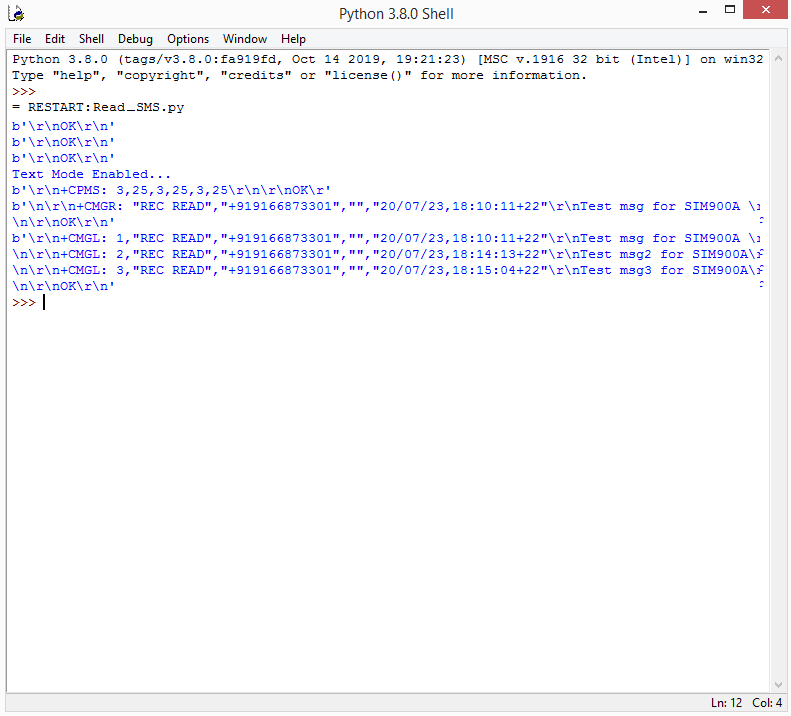Click the scrollbar up arrow
Viewport: 791px width, 716px height.
click(779, 57)
